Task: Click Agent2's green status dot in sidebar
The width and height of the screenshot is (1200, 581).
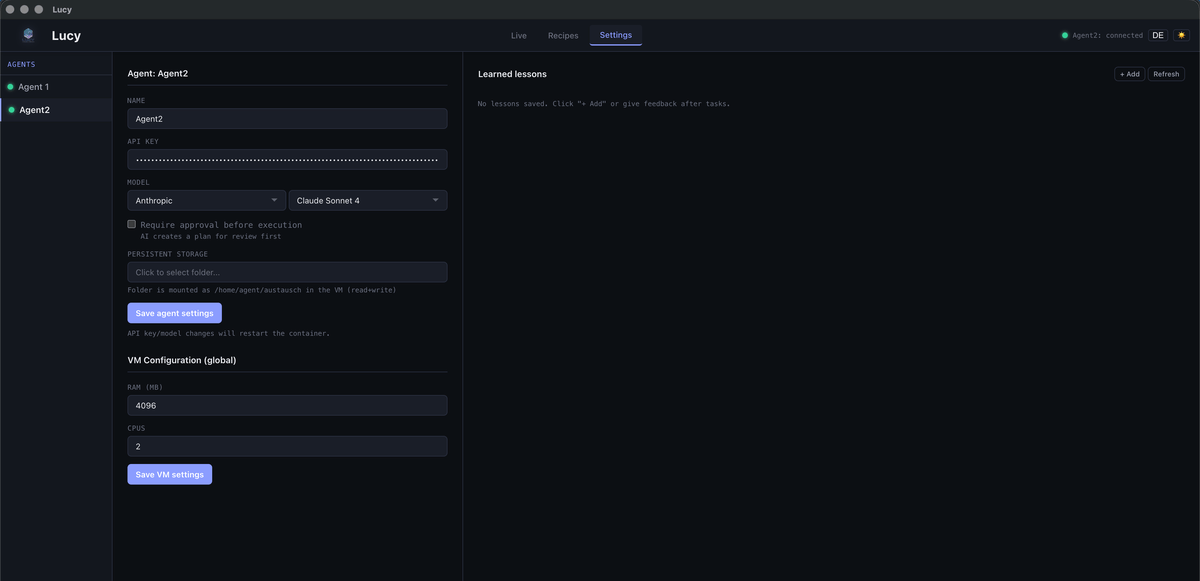Action: (x=11, y=109)
